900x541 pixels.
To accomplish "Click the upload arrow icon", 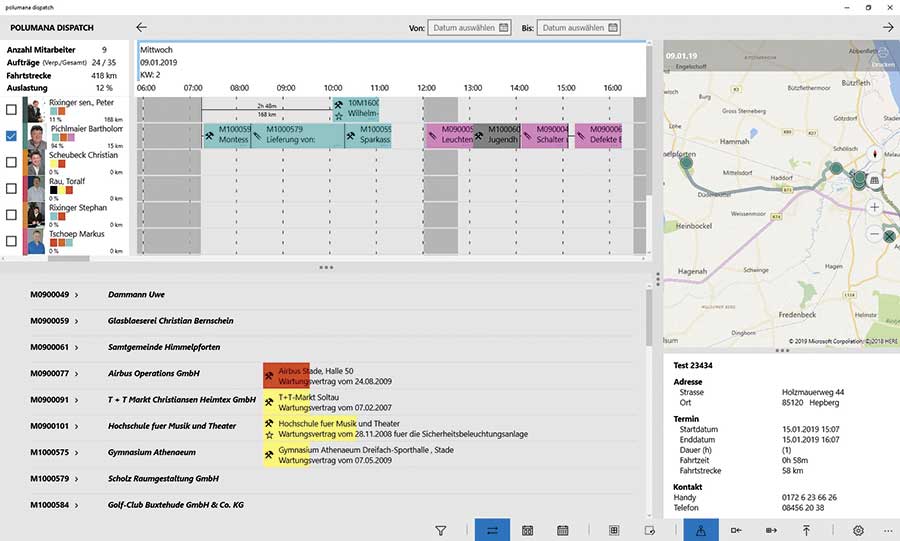I will click(x=806, y=531).
